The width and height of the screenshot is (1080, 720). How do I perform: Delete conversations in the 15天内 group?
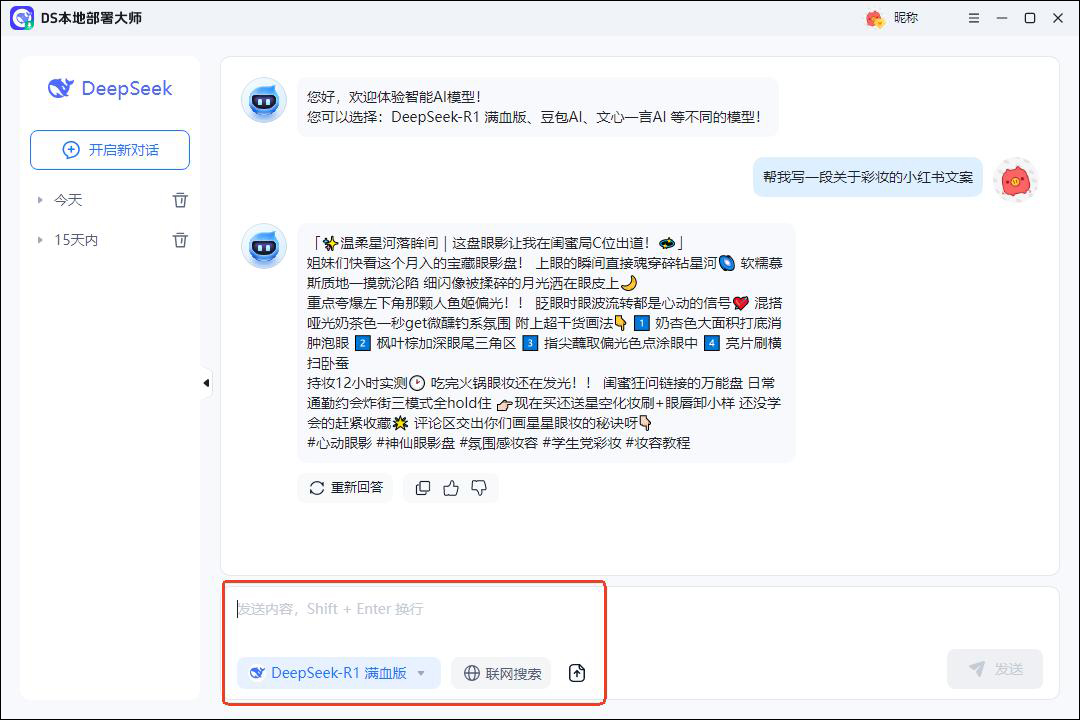point(180,240)
